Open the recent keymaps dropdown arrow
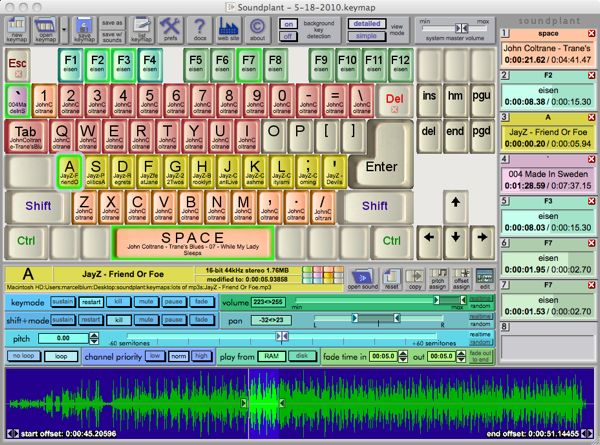Image resolution: width=600 pixels, height=445 pixels. point(64,29)
